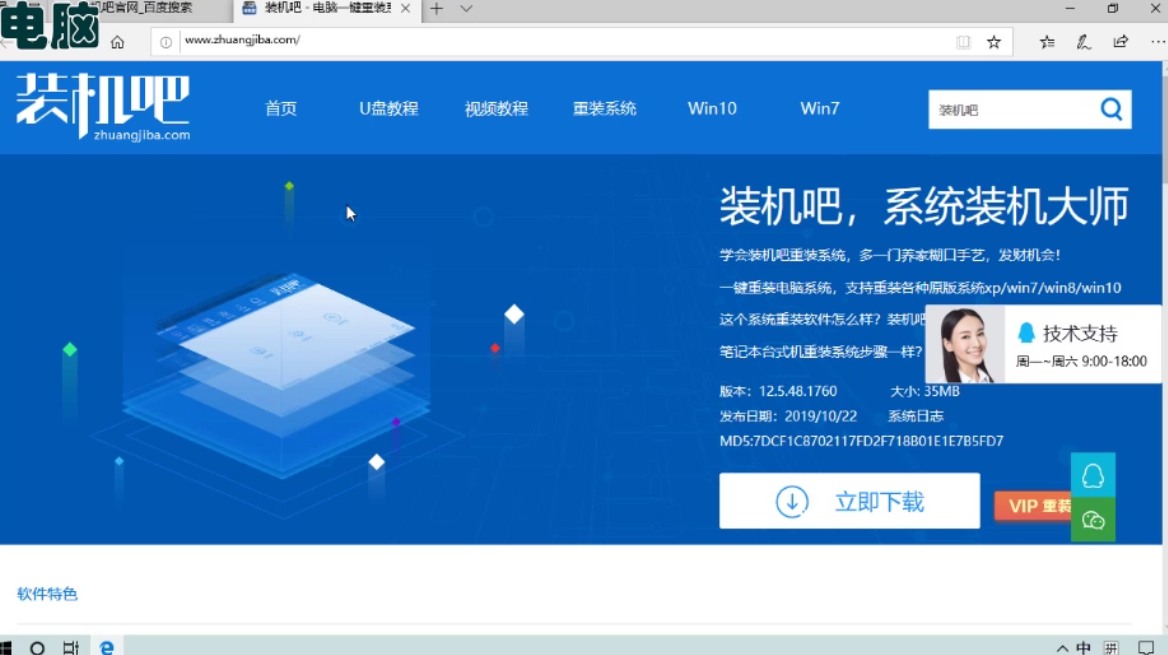Screen dimensions: 1168x655
Task: Open a new browser tab
Action: (x=437, y=9)
